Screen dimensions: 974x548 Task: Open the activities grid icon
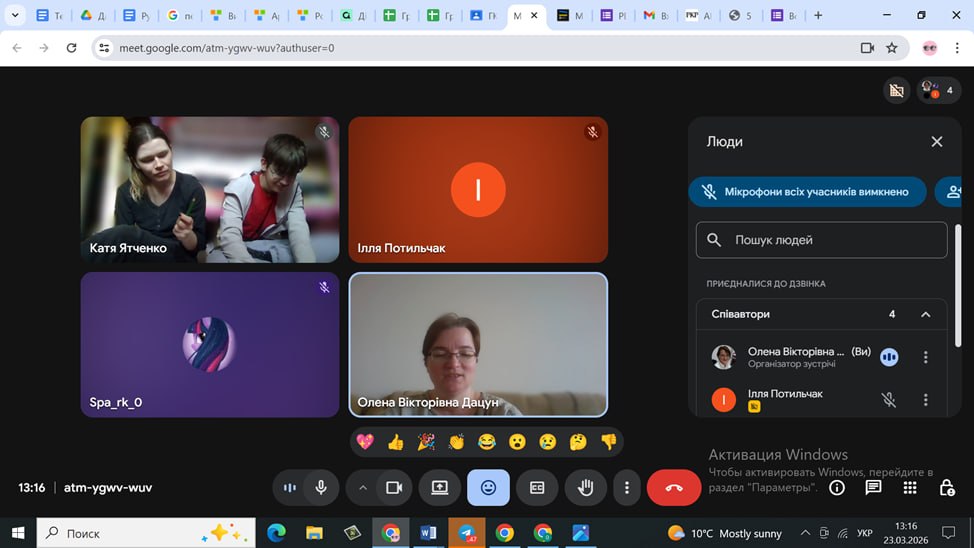[909, 488]
